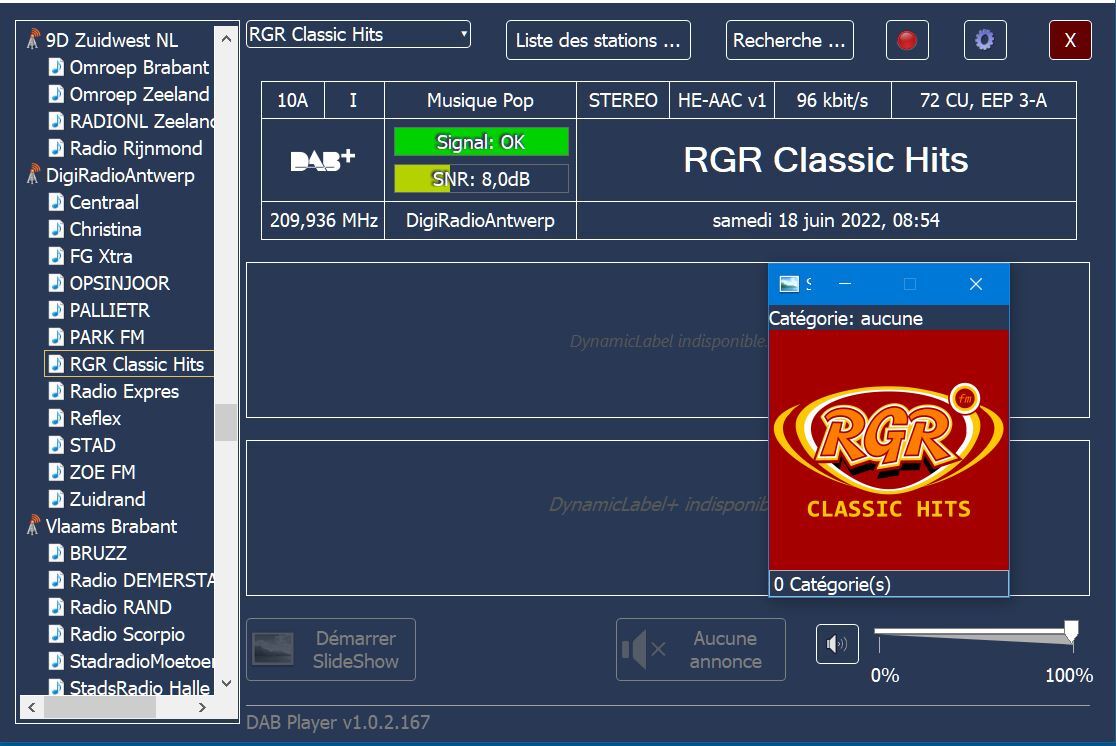This screenshot has height=746, width=1116.
Task: Click the DigiRadioAntwerp antenna icon
Action: [33, 174]
